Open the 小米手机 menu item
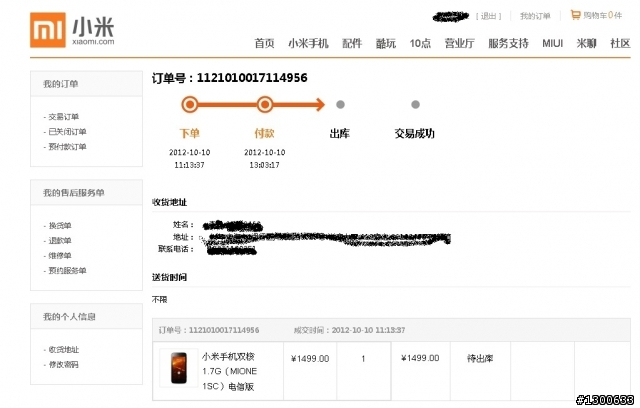 pos(308,43)
